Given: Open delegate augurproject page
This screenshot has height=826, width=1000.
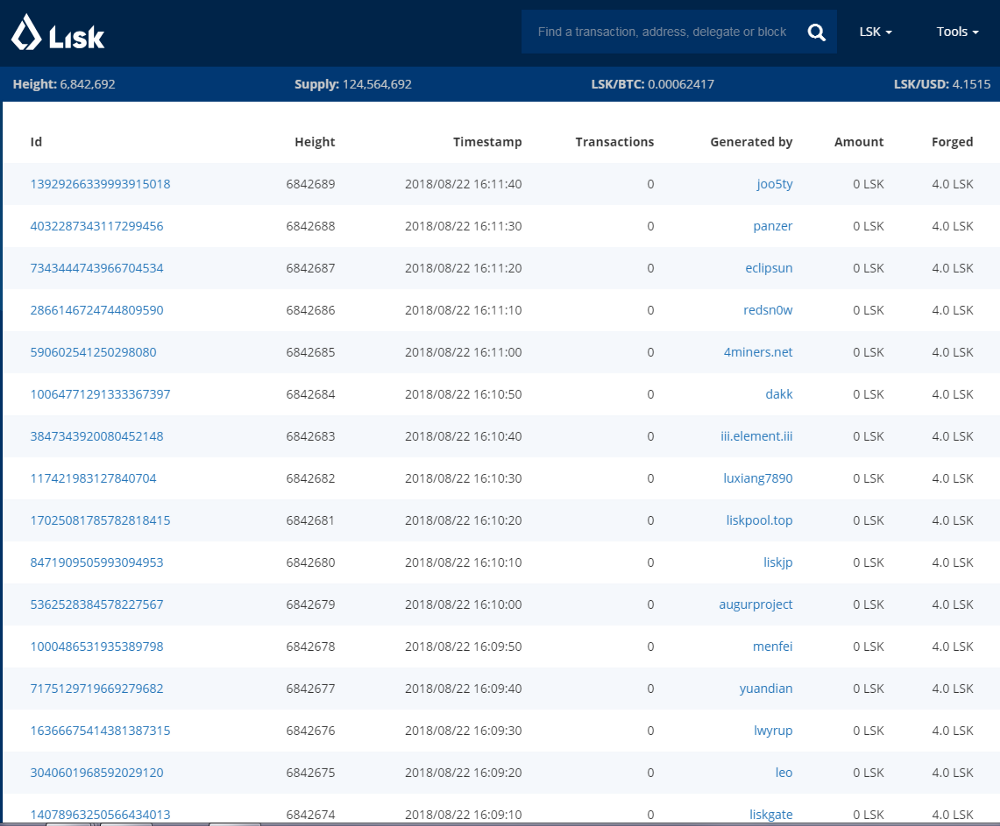Looking at the screenshot, I should pos(755,605).
